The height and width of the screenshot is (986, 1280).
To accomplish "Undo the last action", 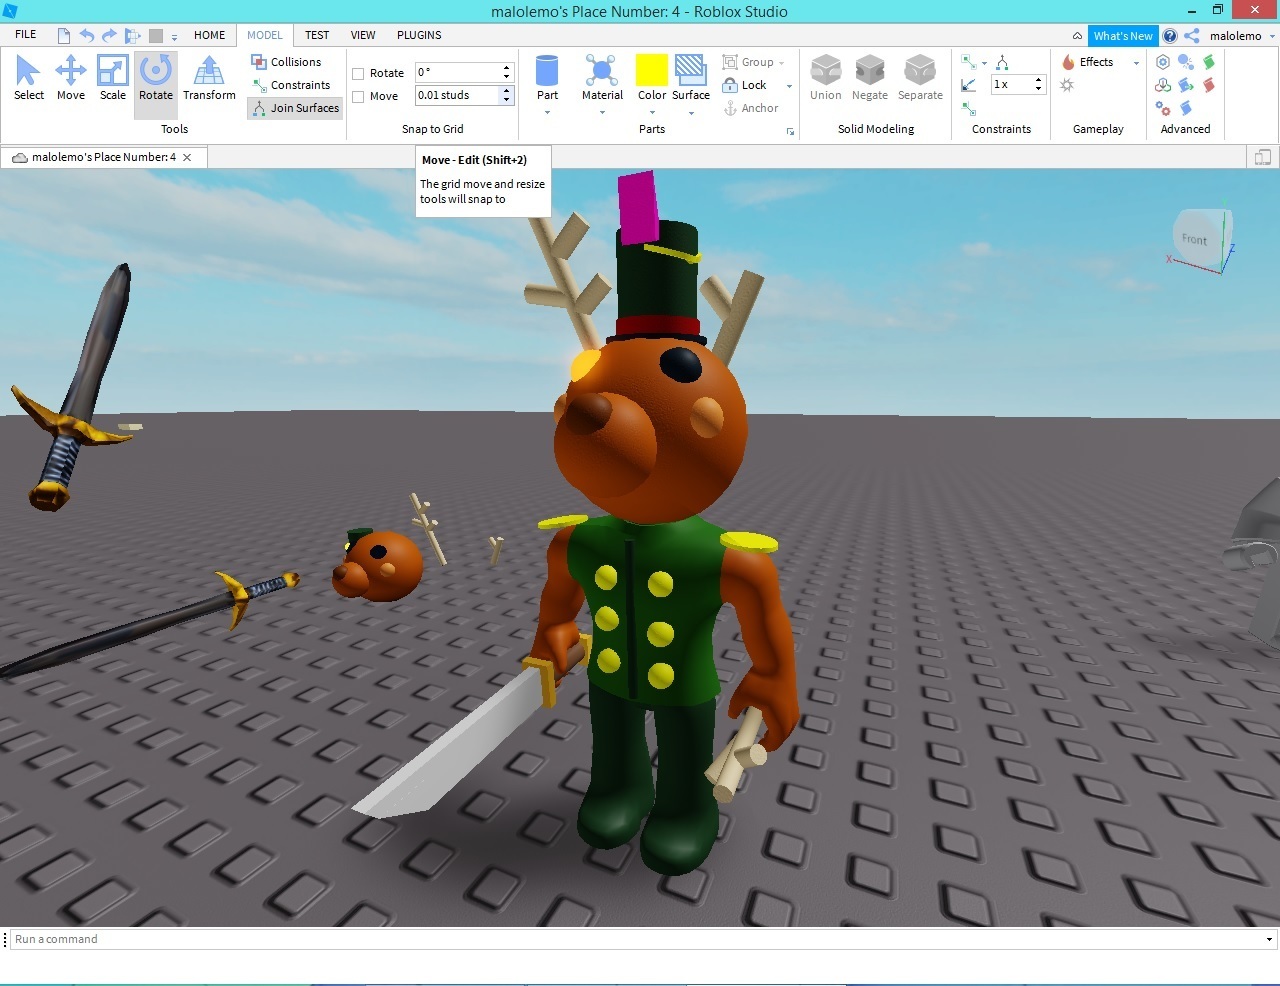I will point(87,36).
